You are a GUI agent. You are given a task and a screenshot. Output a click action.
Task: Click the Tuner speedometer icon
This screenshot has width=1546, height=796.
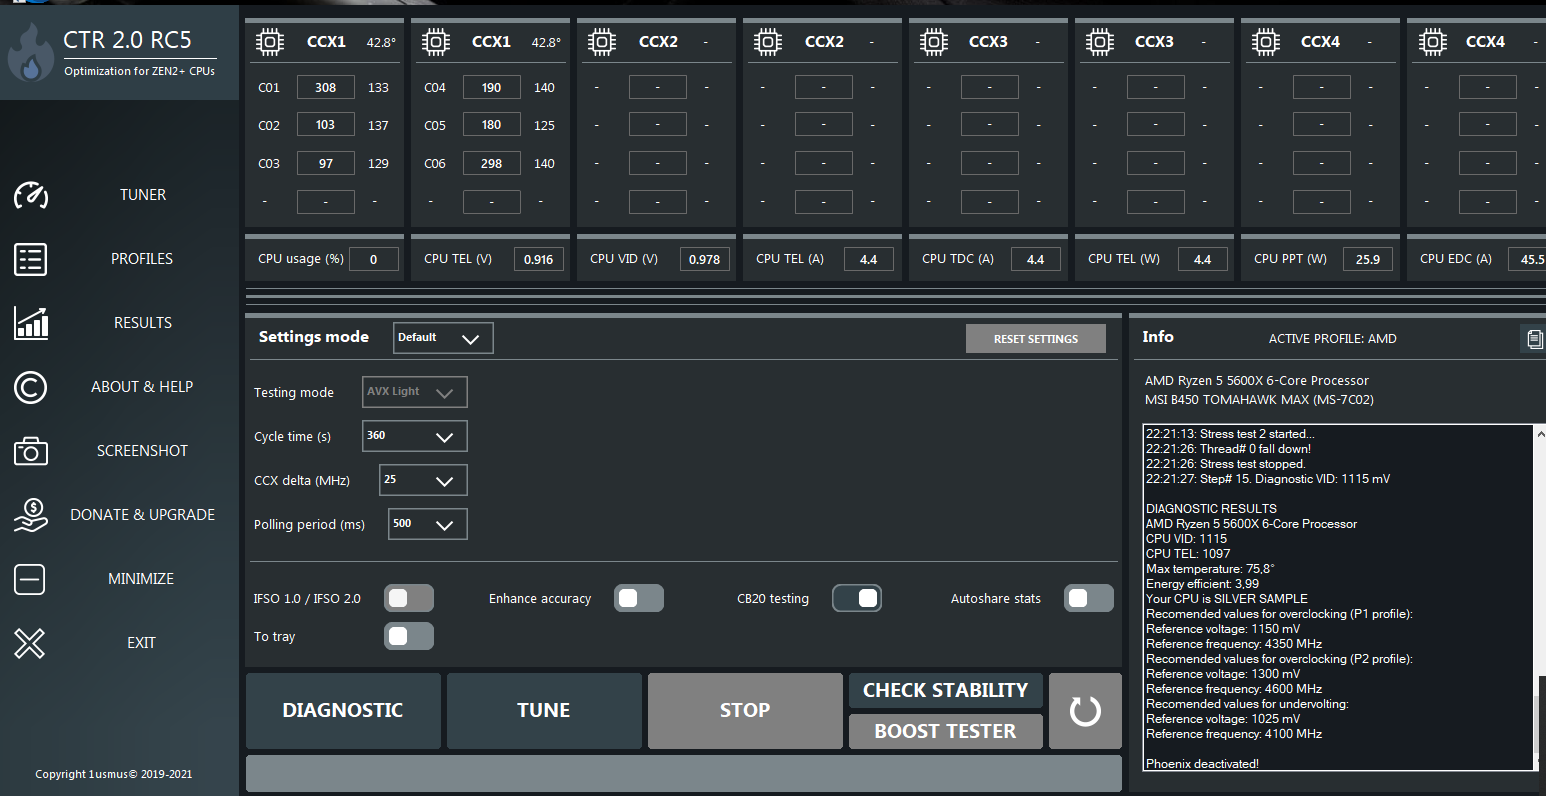pos(31,195)
